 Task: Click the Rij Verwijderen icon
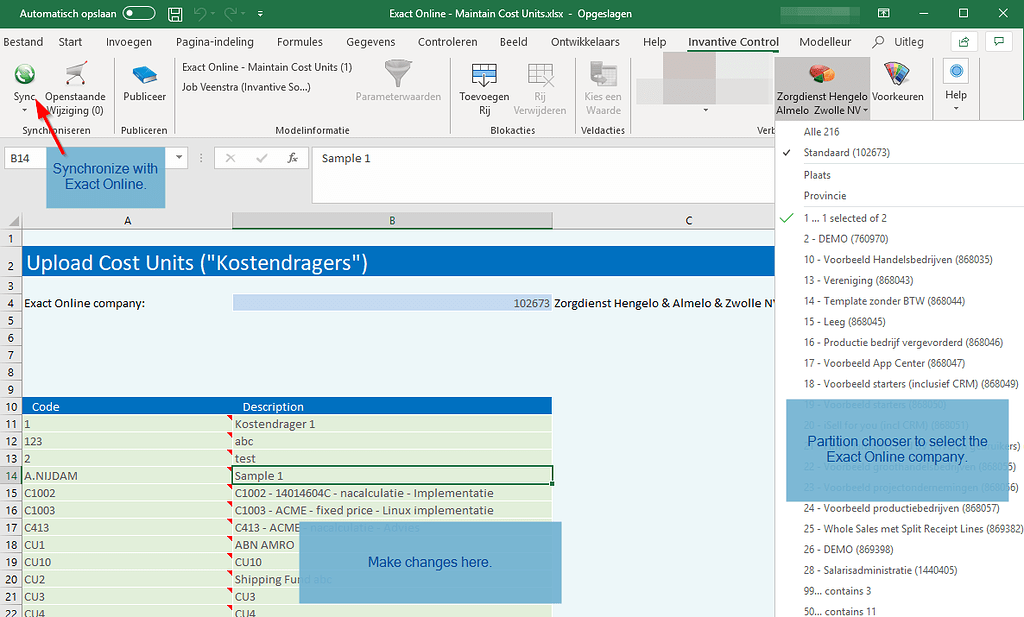pyautogui.click(x=540, y=75)
